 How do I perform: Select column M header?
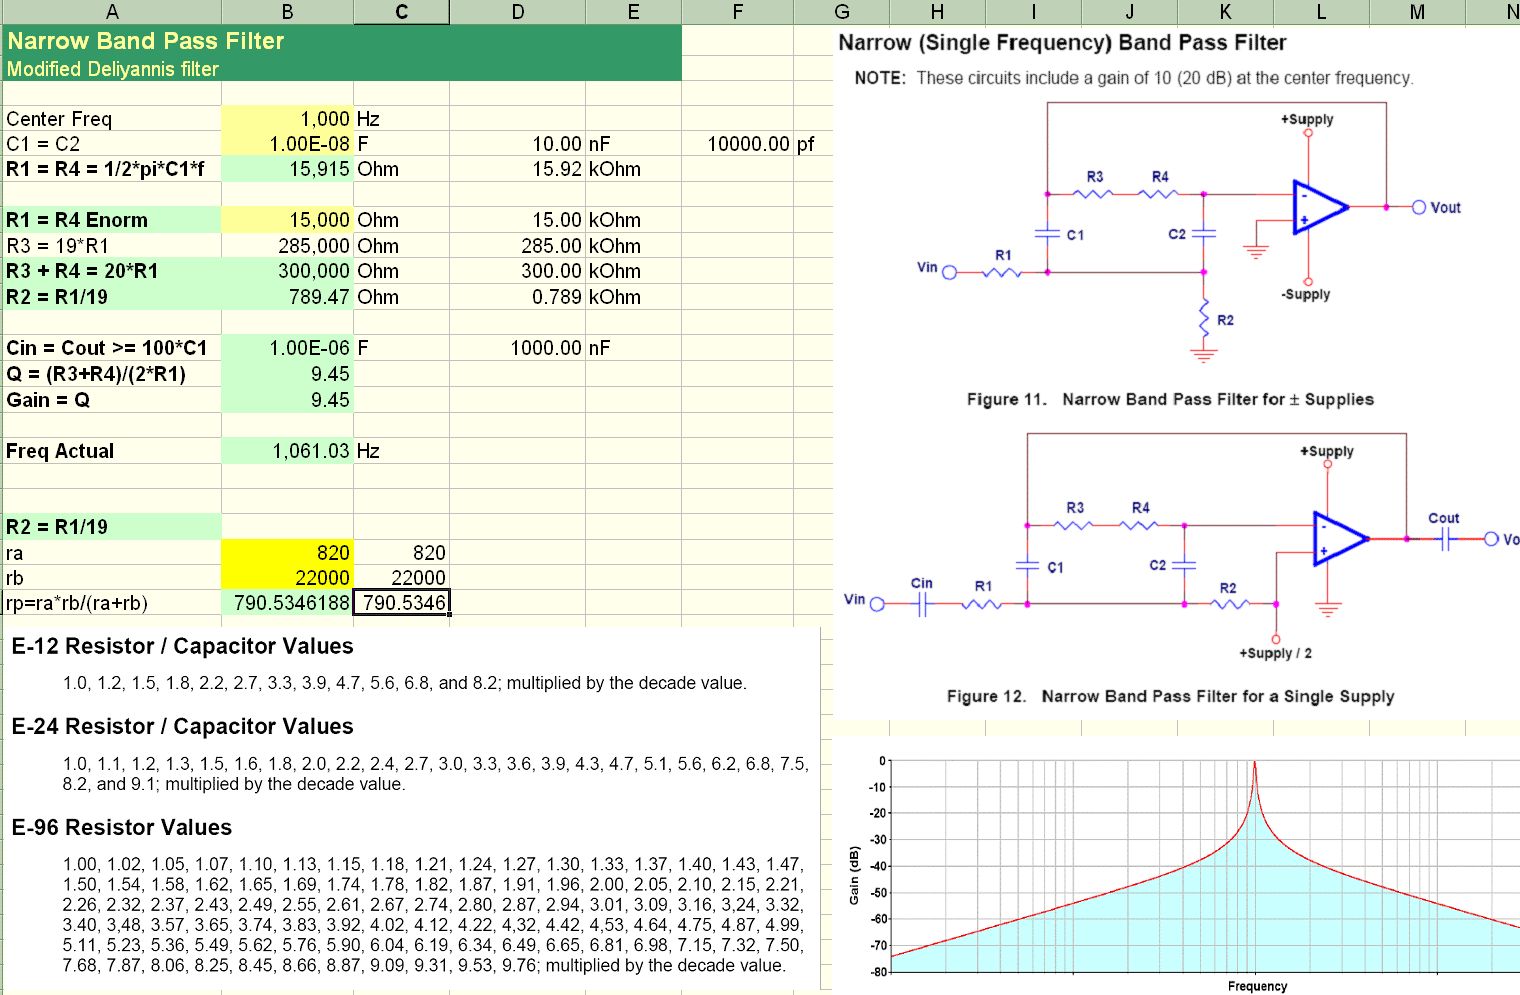(1416, 12)
